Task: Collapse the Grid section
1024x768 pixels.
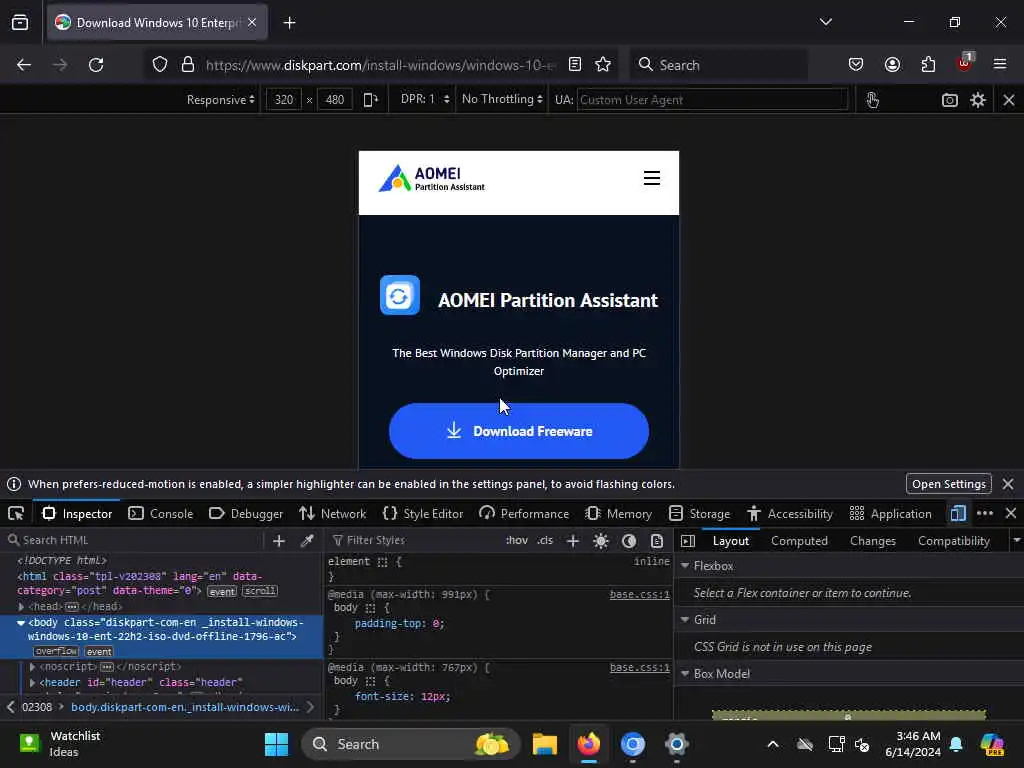Action: click(685, 619)
